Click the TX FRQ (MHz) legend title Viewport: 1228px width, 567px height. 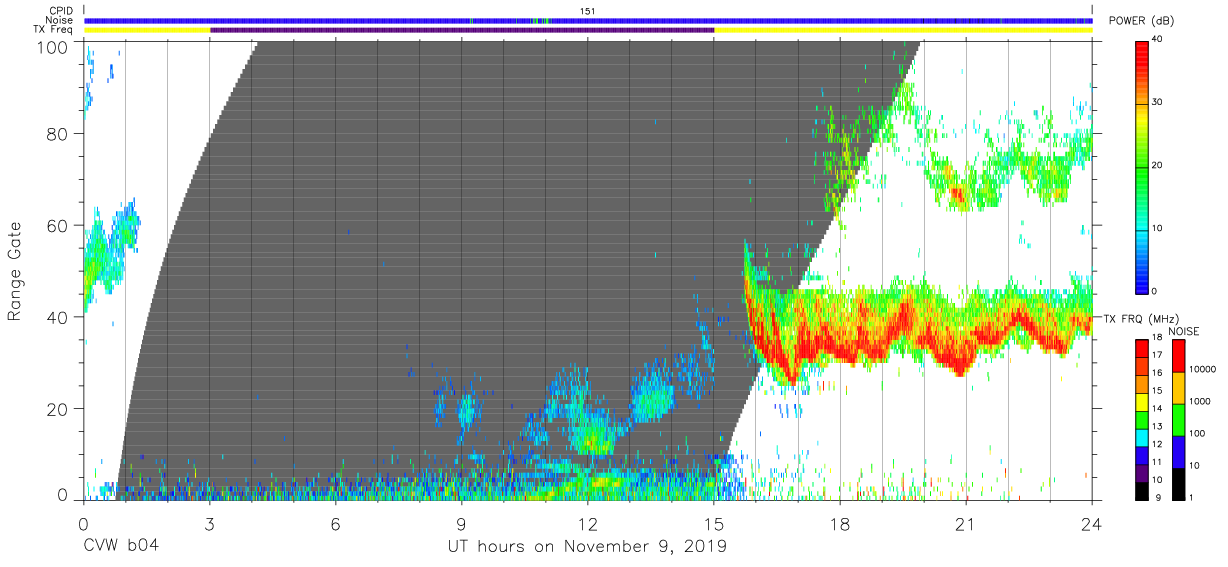tap(1140, 318)
